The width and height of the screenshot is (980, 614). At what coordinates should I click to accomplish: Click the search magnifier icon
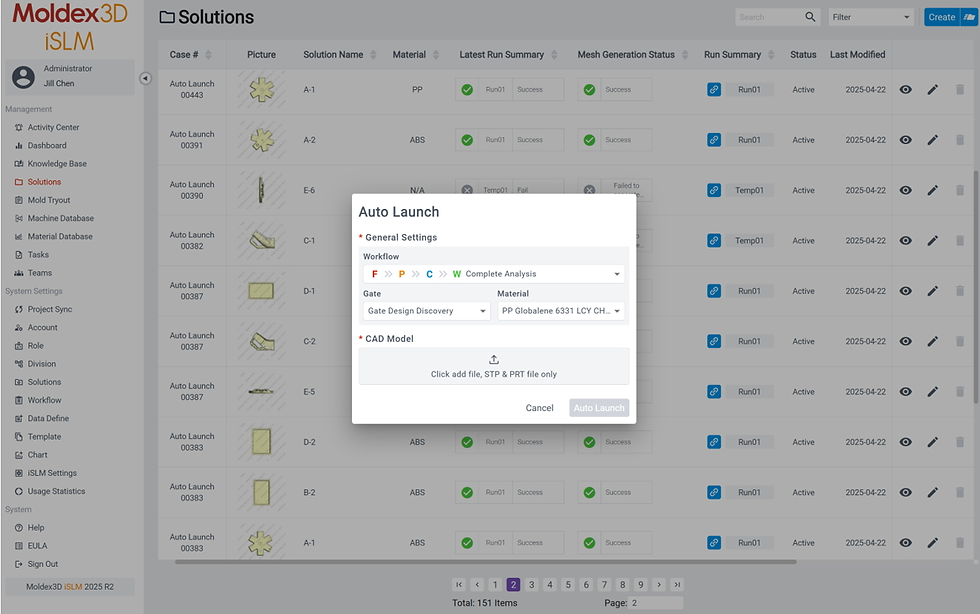(810, 17)
